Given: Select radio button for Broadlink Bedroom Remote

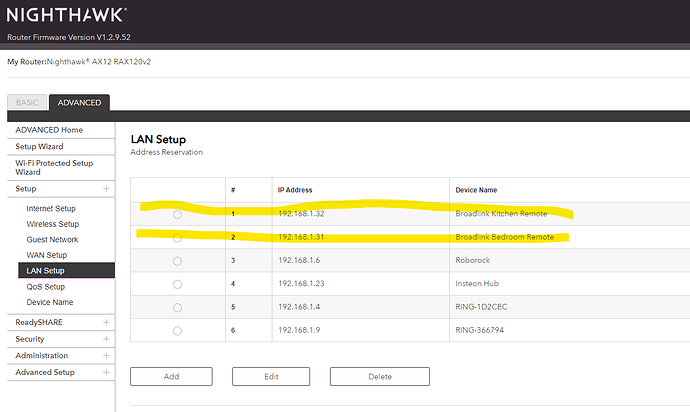Looking at the screenshot, I should pos(177,238).
